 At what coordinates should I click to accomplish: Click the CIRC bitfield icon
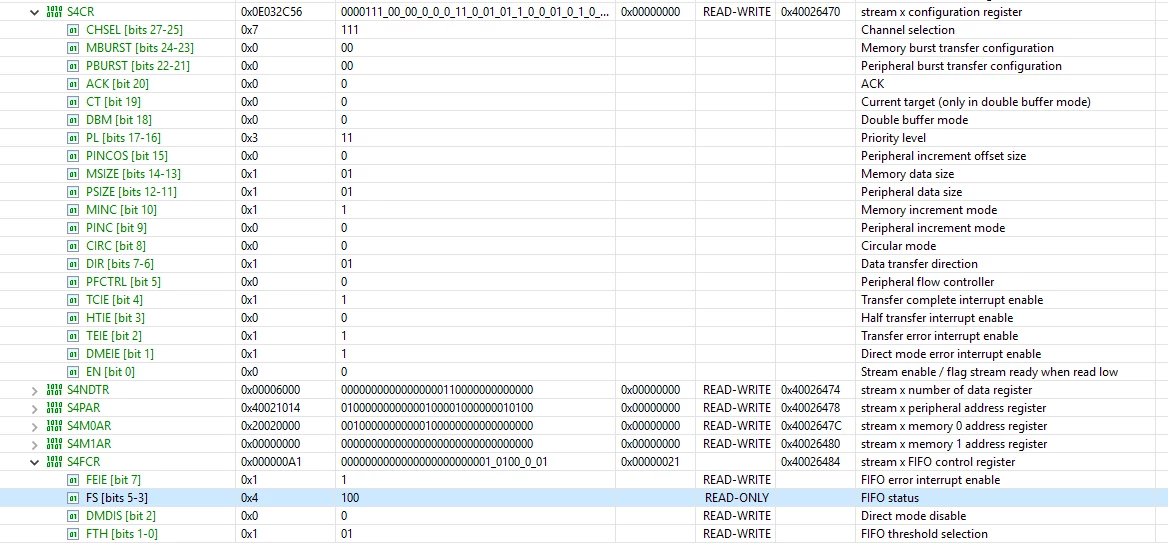pyautogui.click(x=73, y=246)
